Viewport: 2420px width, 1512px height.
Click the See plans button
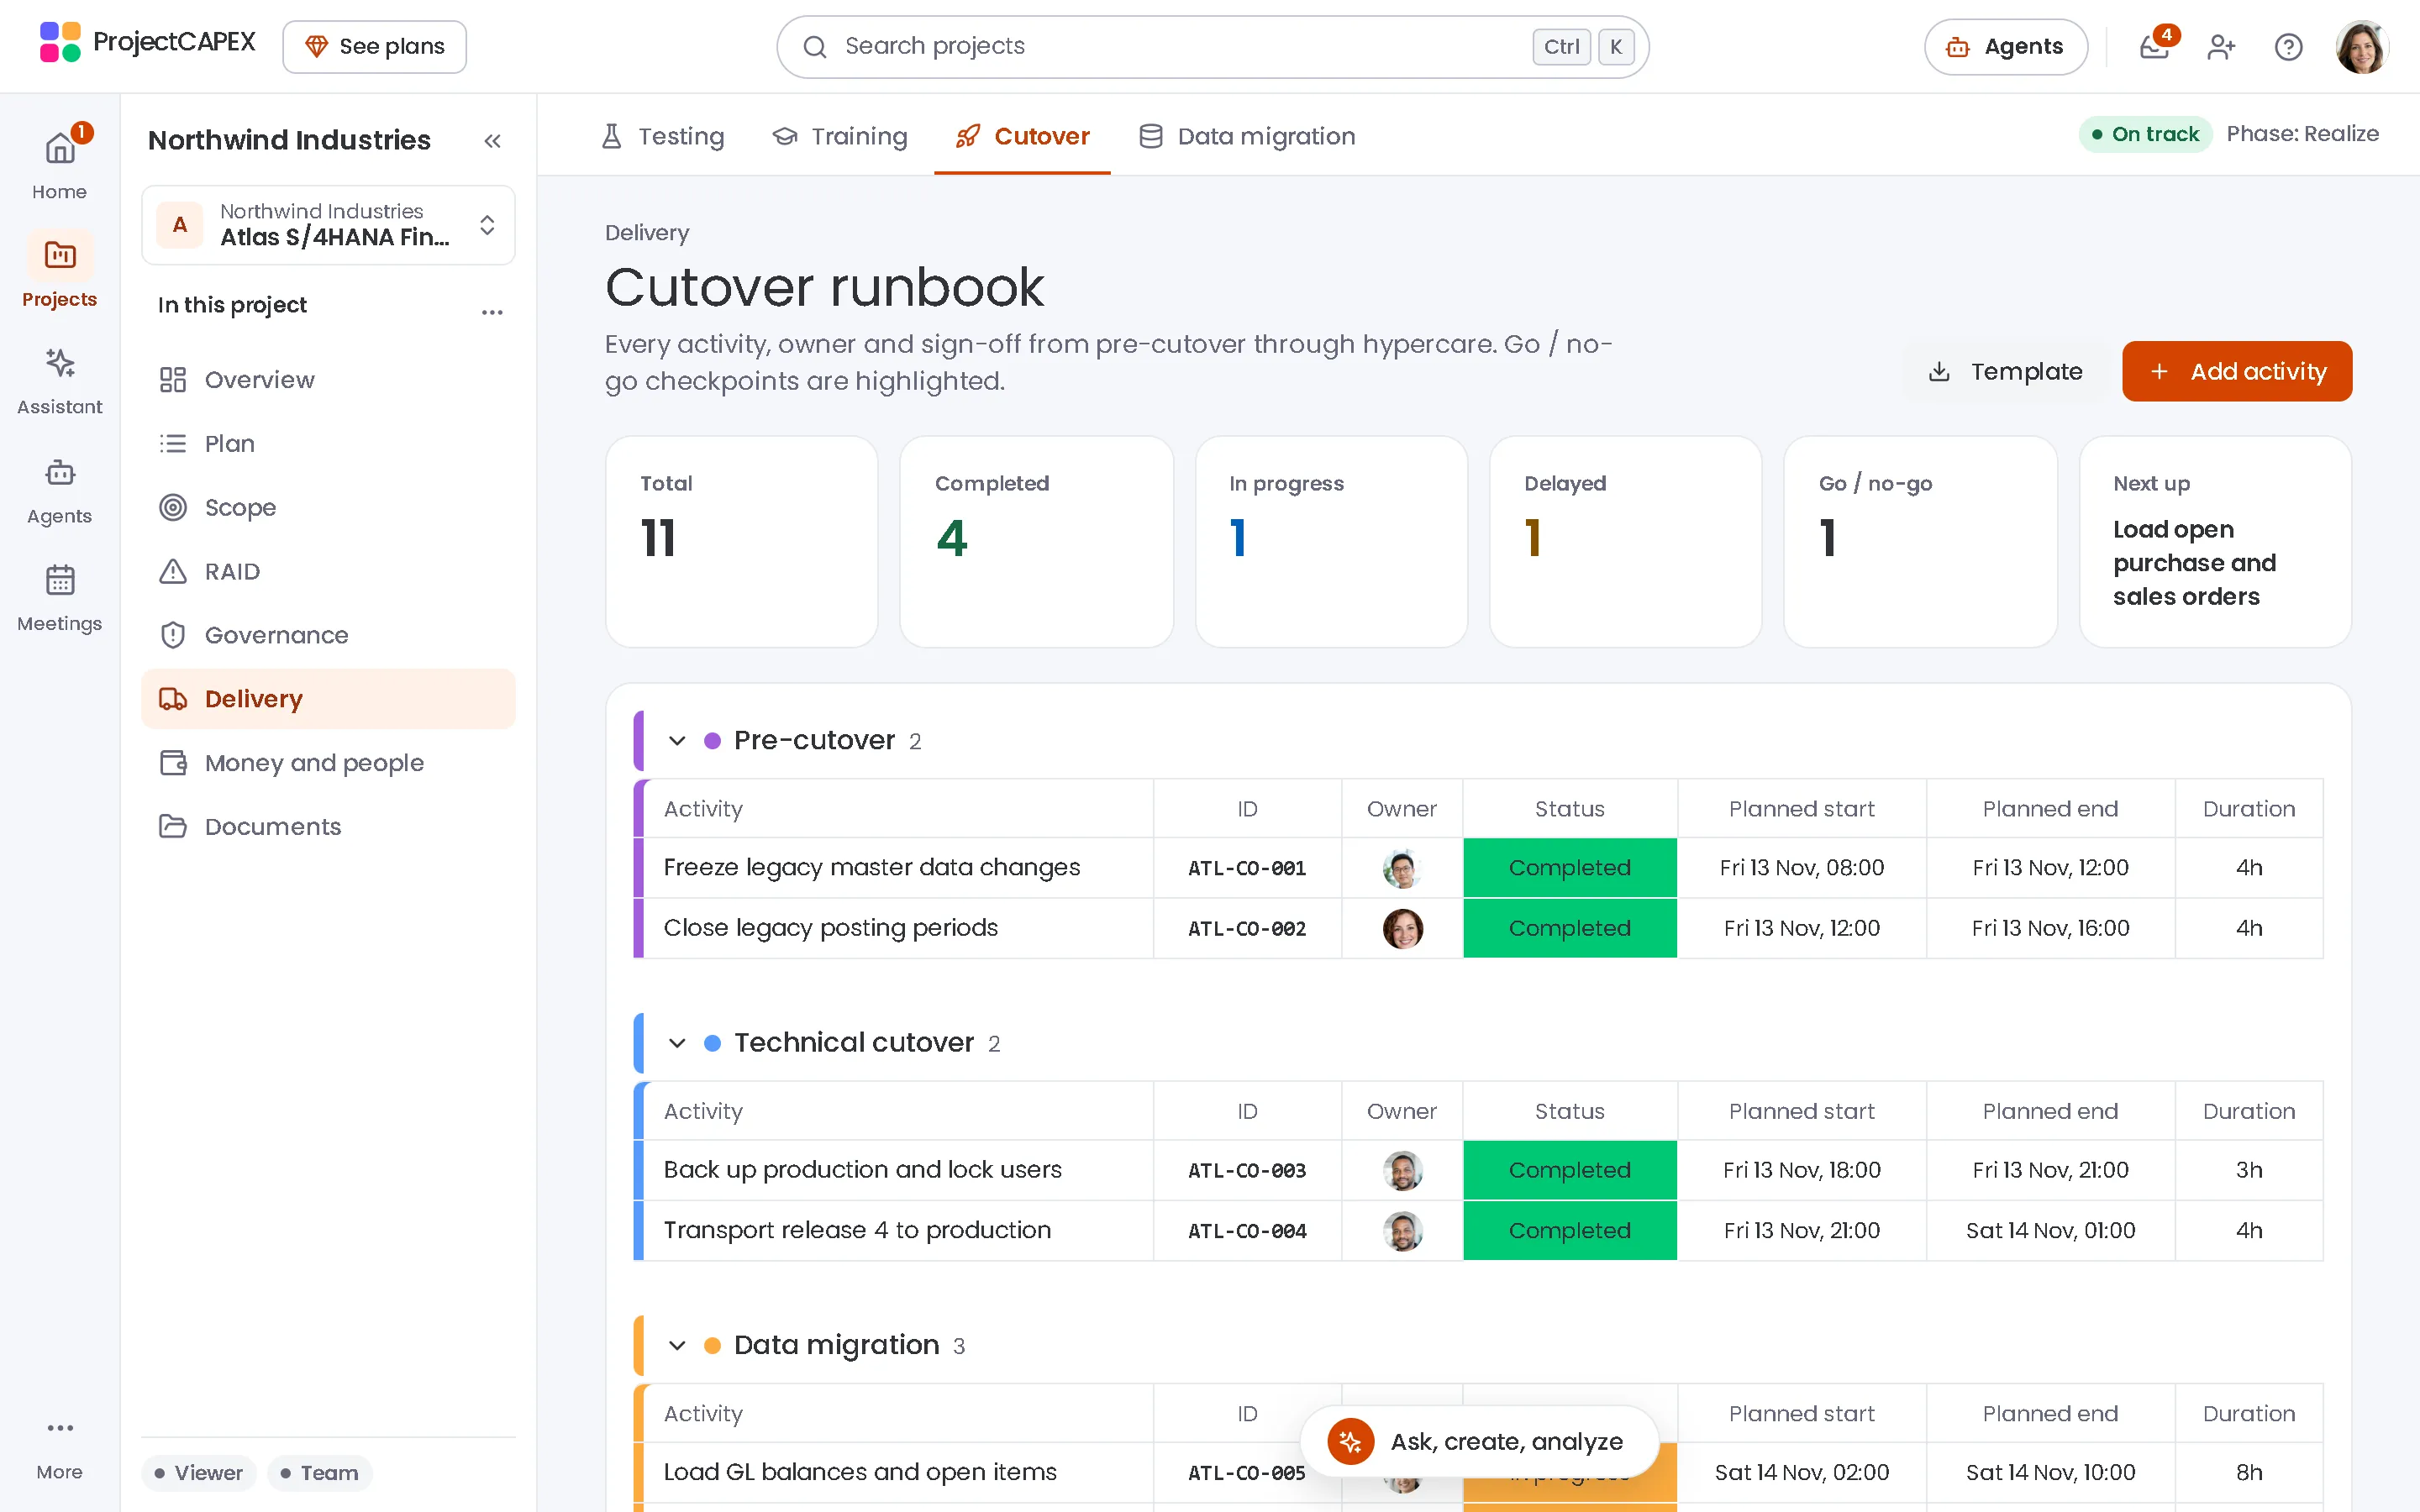click(374, 47)
